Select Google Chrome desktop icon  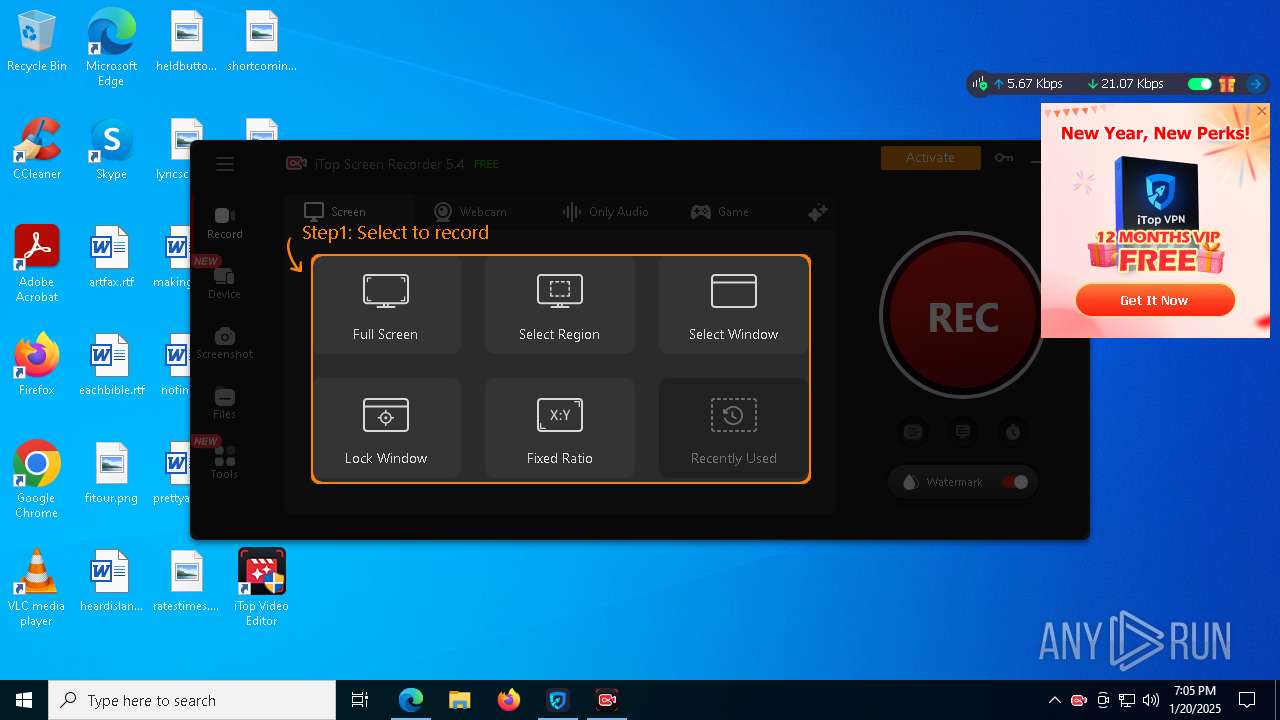[x=37, y=480]
